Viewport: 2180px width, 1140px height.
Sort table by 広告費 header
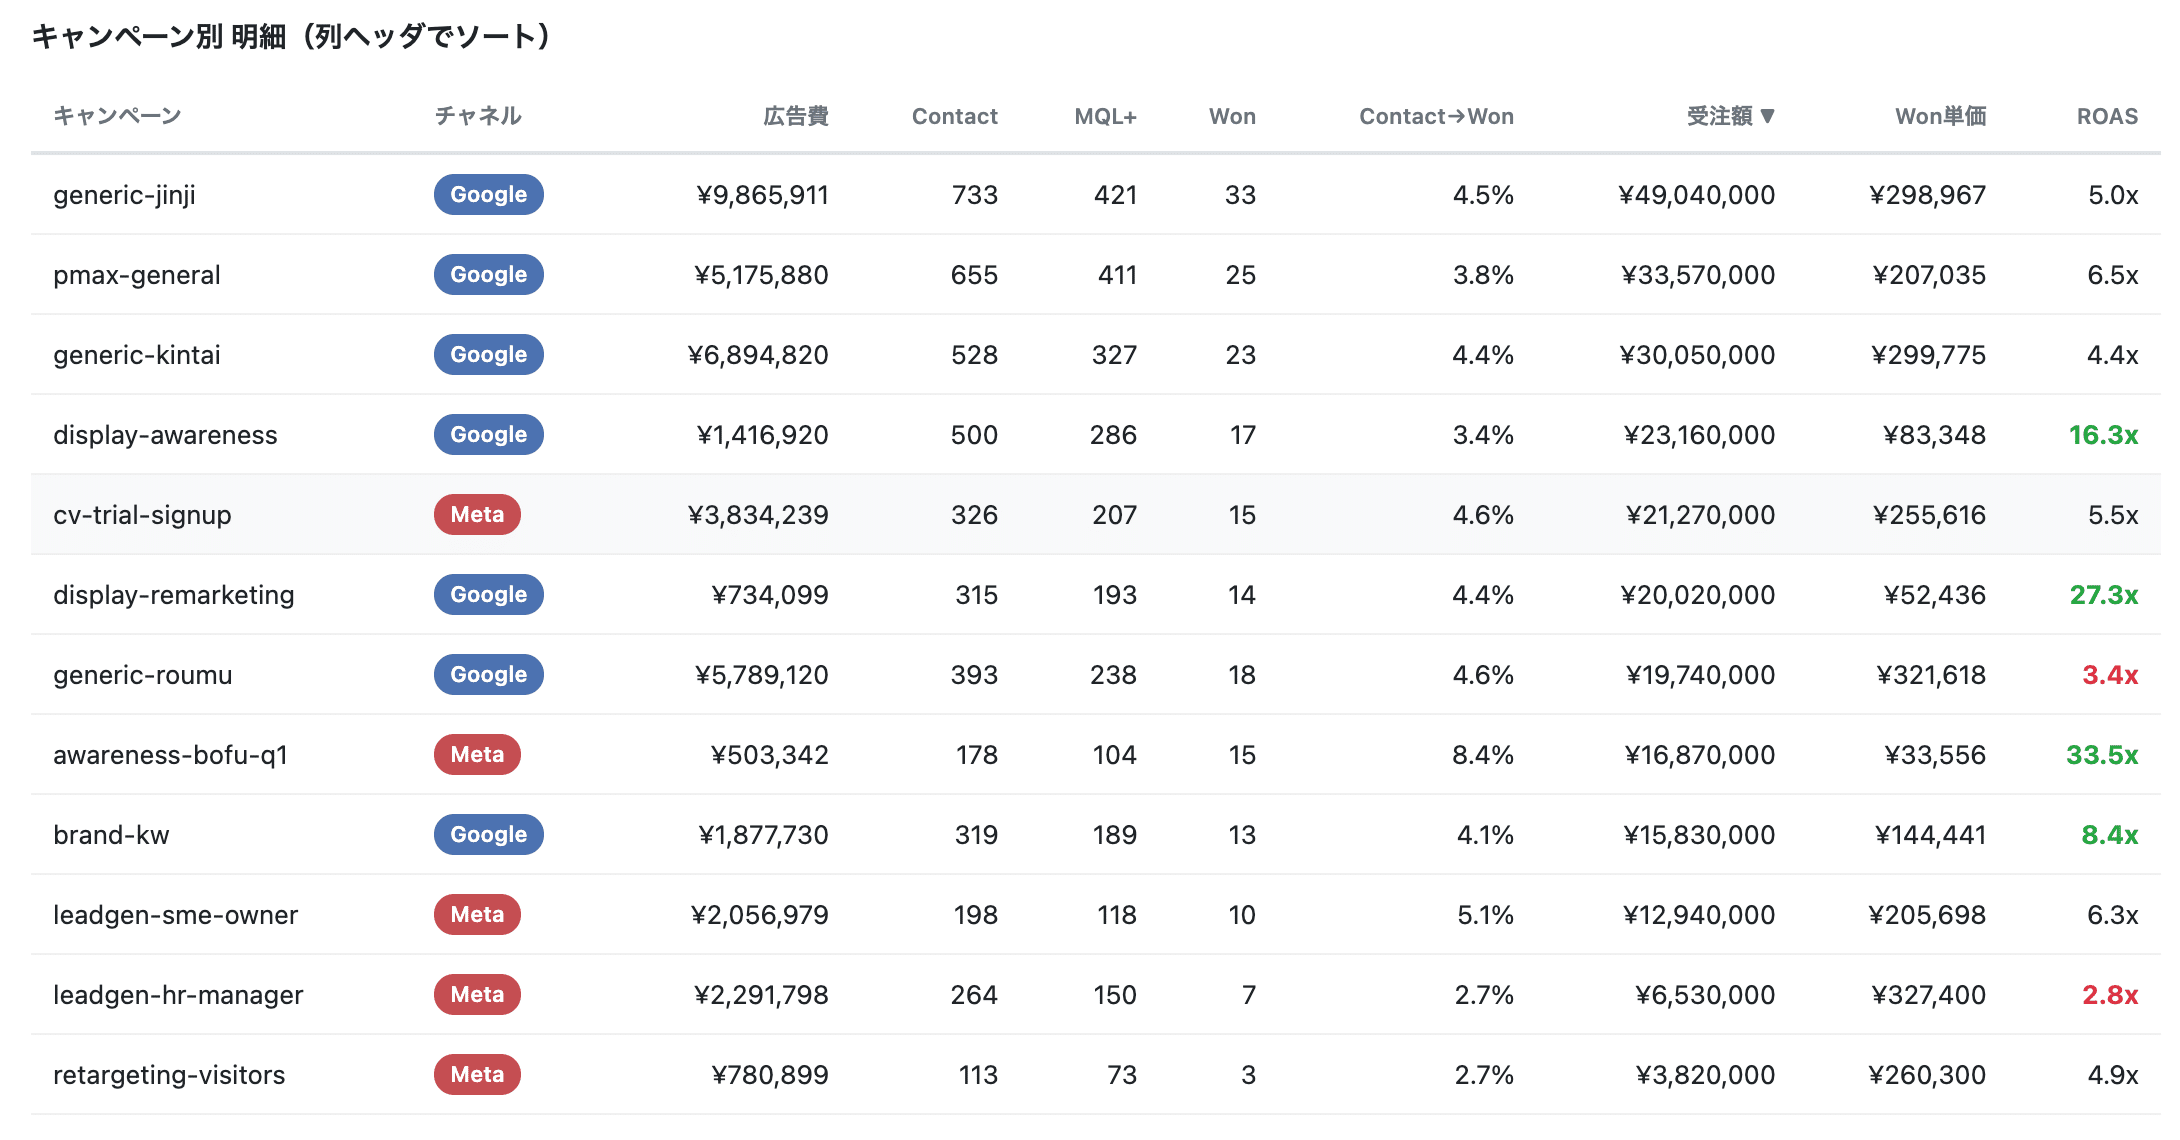click(x=796, y=116)
